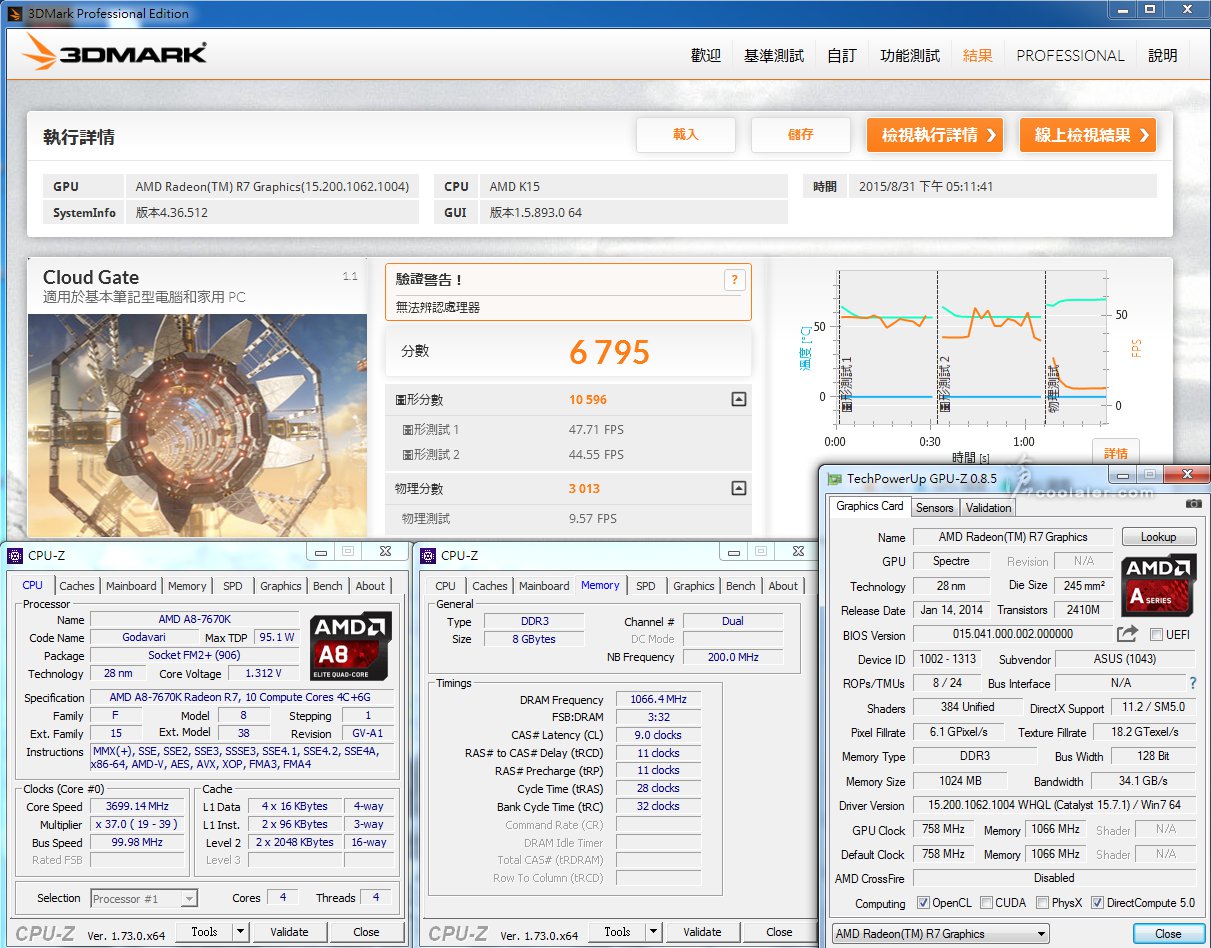Click the Lookup button in GPU-Z
Image resolution: width=1211 pixels, height=948 pixels.
[1158, 537]
